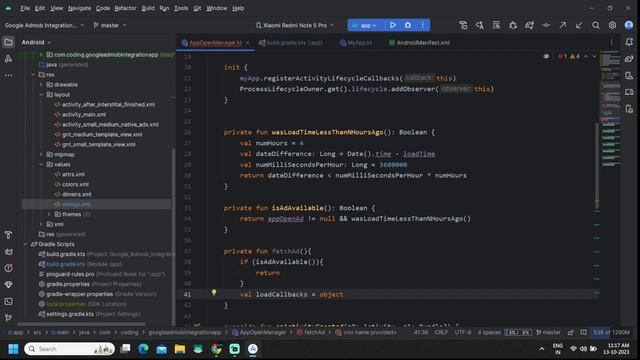The width and height of the screenshot is (640, 360).
Task: Open Google Admob Integration project dropdown
Action: click(x=44, y=25)
